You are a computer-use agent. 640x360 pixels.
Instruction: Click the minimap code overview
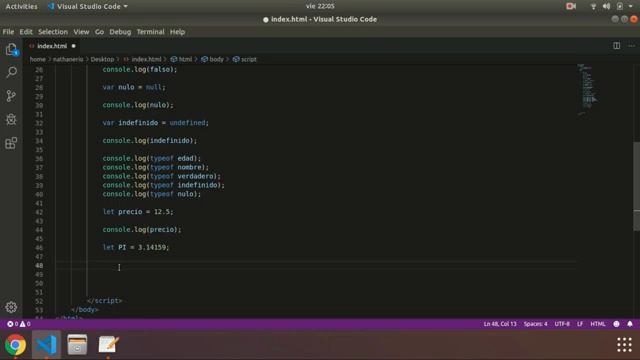tap(587, 89)
